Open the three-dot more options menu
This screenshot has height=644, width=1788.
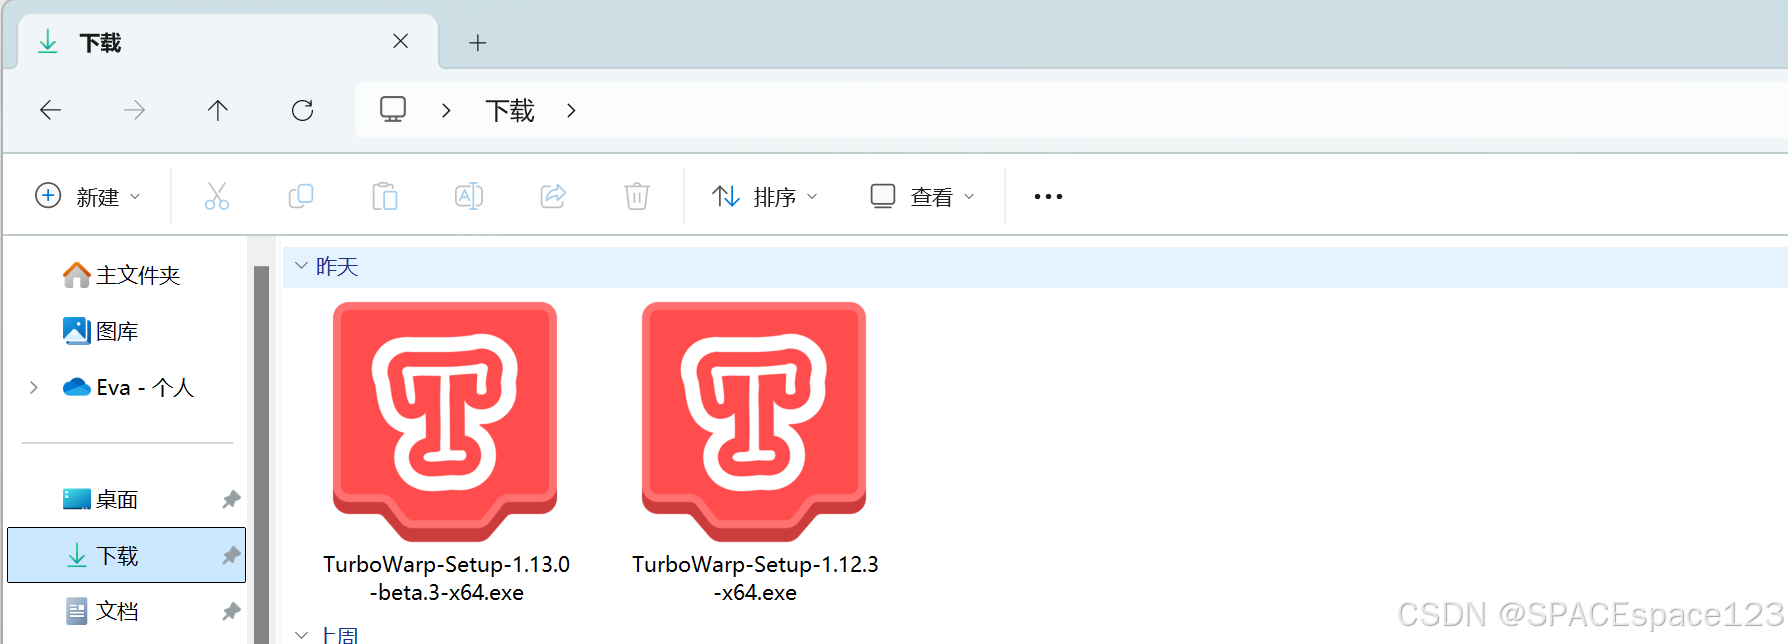pos(1048,196)
